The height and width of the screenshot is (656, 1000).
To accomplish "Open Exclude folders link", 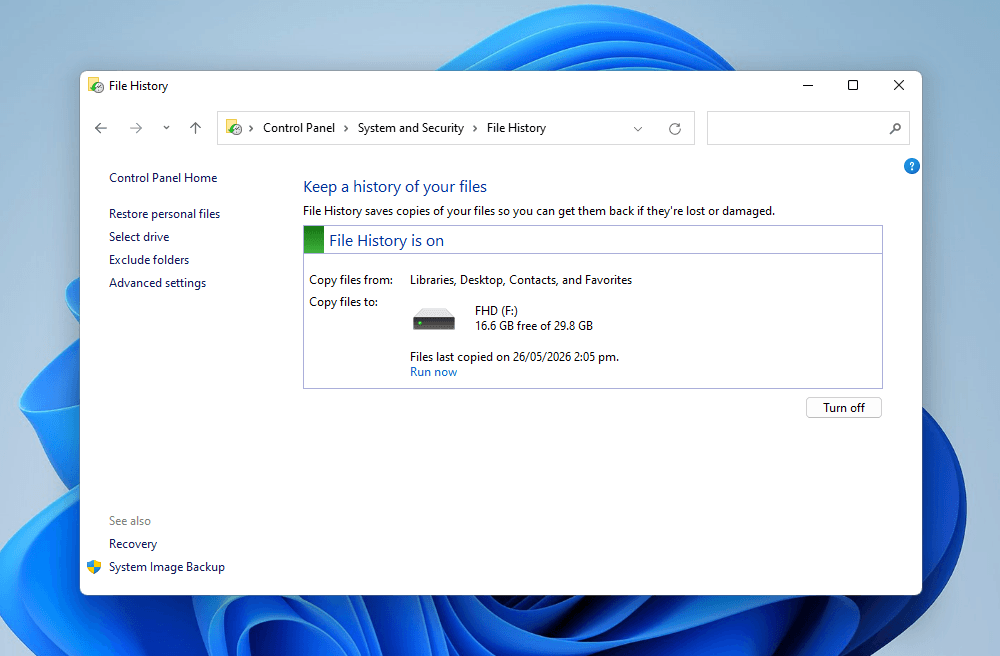I will click(x=149, y=259).
